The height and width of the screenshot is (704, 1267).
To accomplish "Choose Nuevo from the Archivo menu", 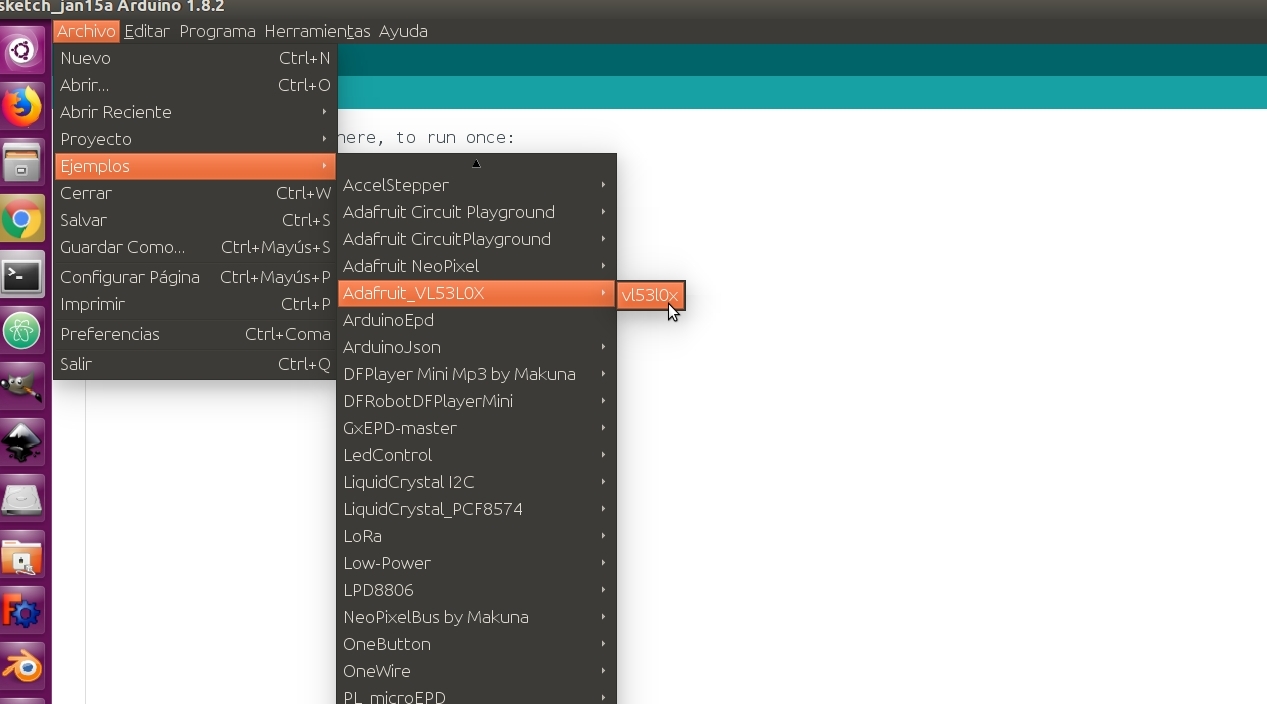I will 195,58.
